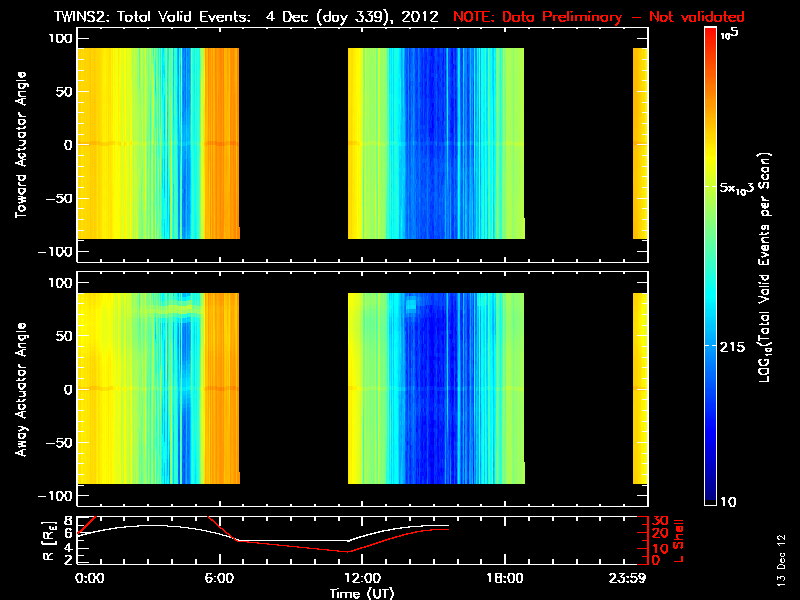This screenshot has width=800, height=600.
Task: Click the Toward Actuator Angle axis label
Action: point(21,145)
